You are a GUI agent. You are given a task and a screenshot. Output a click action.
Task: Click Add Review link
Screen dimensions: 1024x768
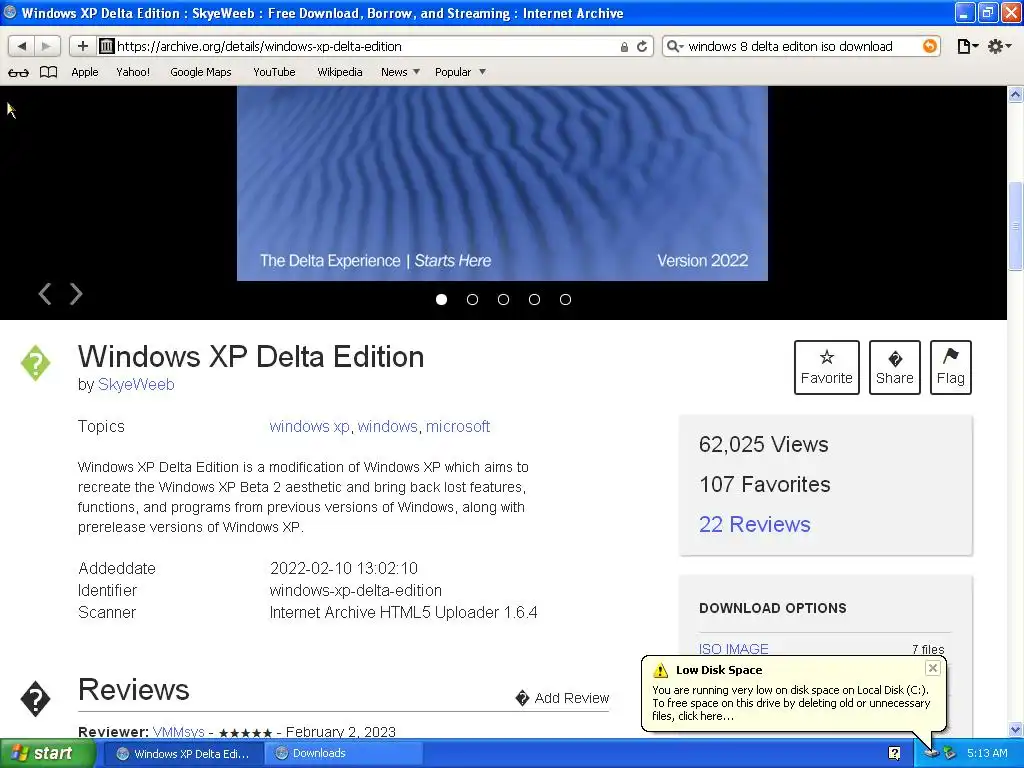(x=562, y=698)
